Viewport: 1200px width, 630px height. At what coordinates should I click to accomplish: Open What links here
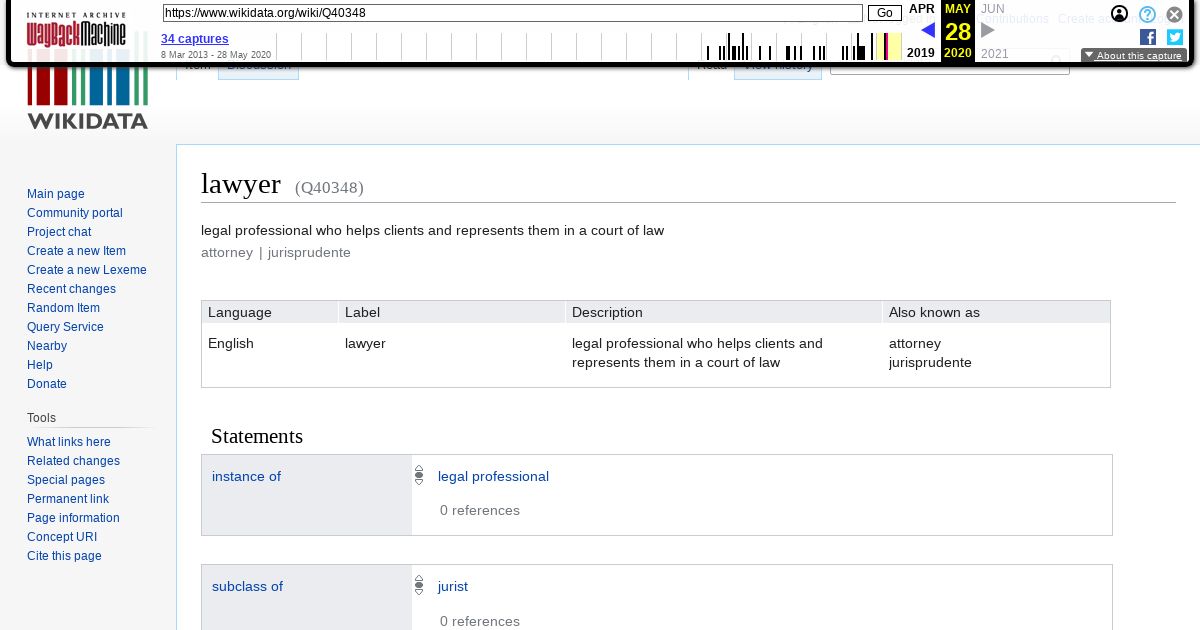(x=69, y=442)
